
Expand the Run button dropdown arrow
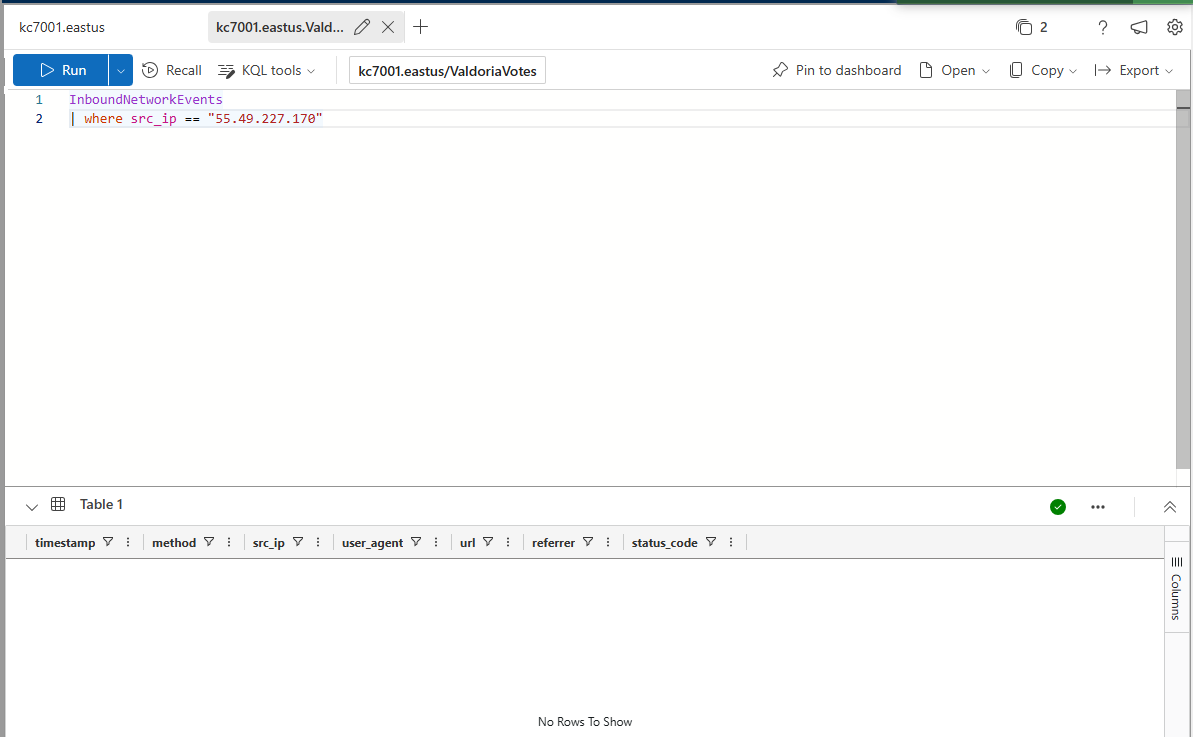tap(121, 70)
